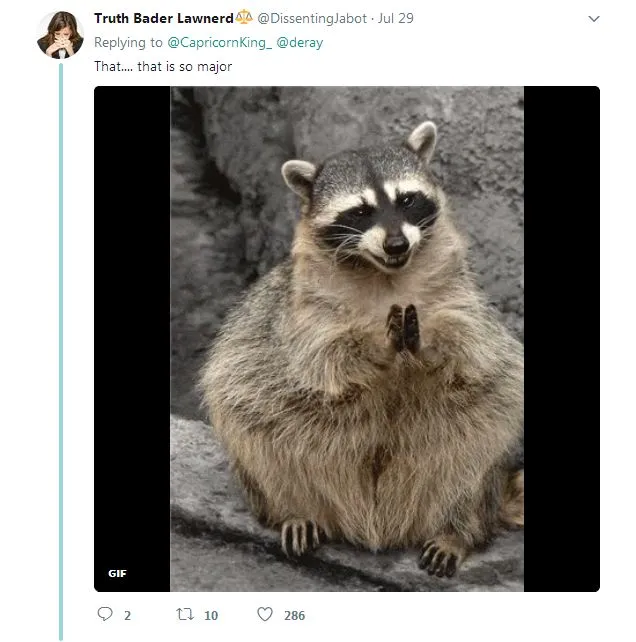Image resolution: width=636 pixels, height=642 pixels.
Task: Like the tweet with the heart icon
Action: pos(265,614)
